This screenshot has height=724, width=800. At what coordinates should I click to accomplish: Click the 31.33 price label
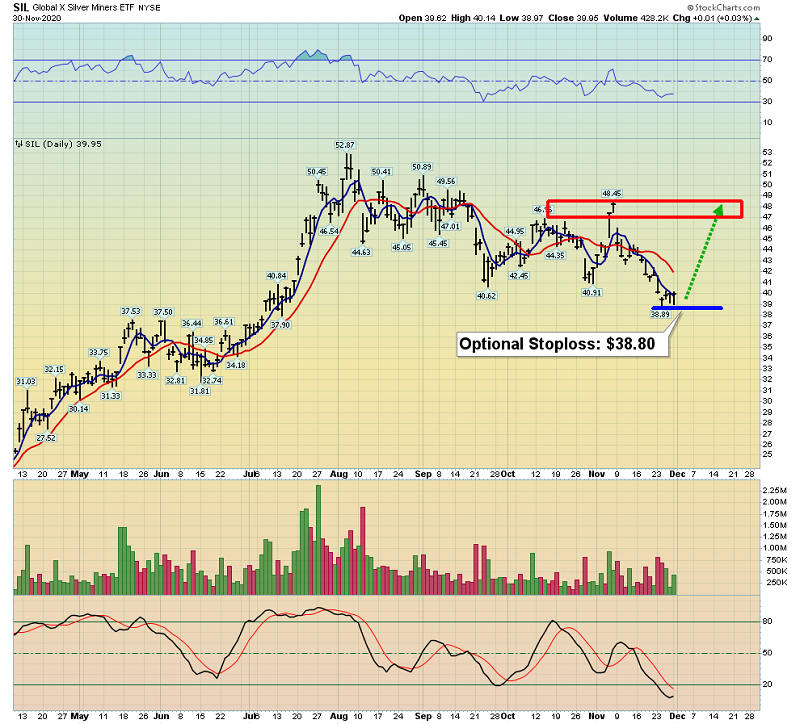pos(111,396)
